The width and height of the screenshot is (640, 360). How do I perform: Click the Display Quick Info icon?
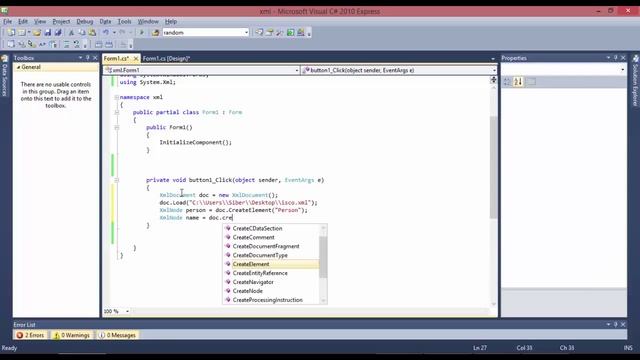pos(32,44)
